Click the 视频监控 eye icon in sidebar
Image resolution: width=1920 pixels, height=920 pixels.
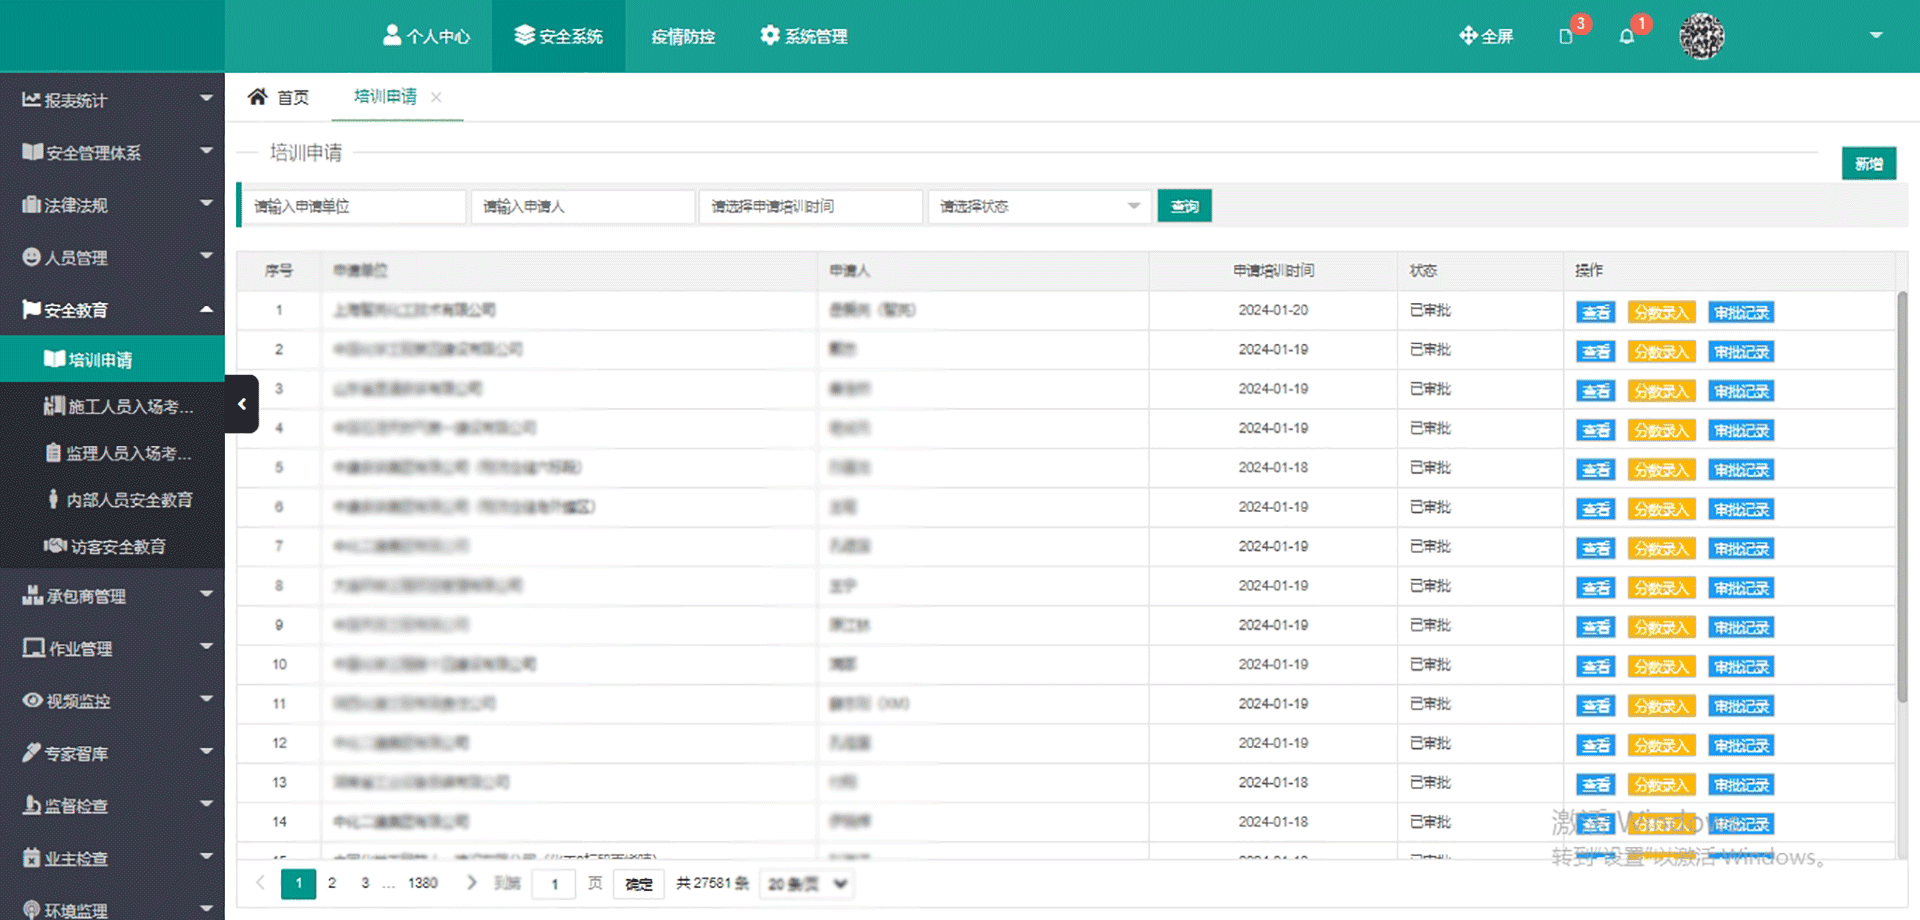tap(33, 700)
